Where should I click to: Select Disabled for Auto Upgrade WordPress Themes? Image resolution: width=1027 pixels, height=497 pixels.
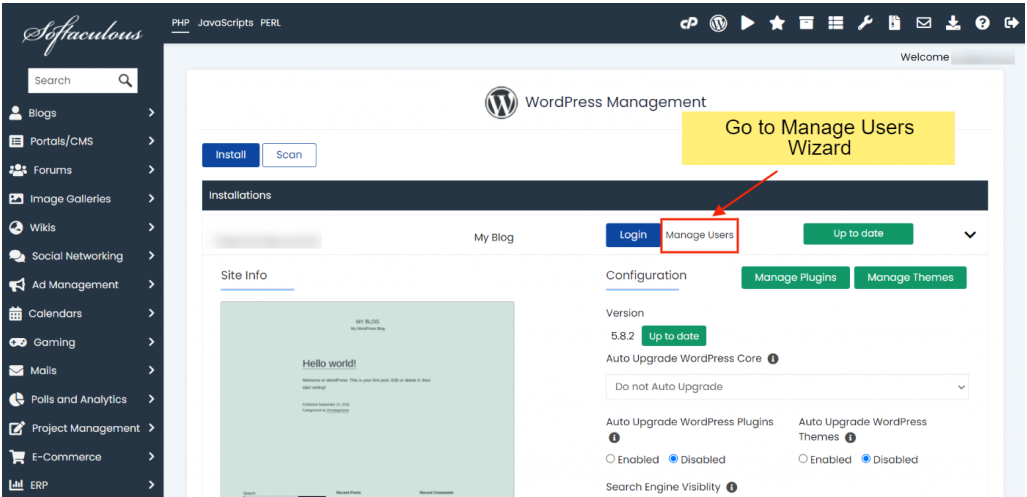pos(866,459)
